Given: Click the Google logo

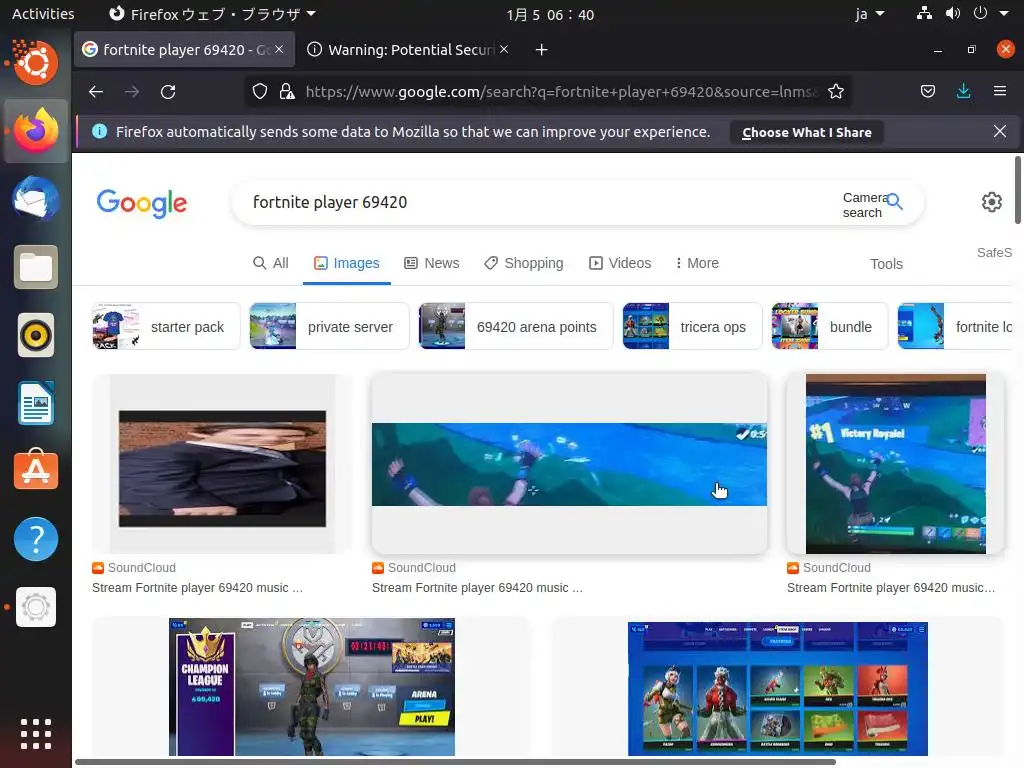Looking at the screenshot, I should click(x=142, y=203).
